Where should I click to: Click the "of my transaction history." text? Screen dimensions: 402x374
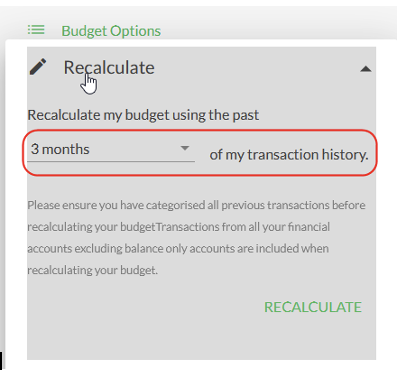pos(289,155)
